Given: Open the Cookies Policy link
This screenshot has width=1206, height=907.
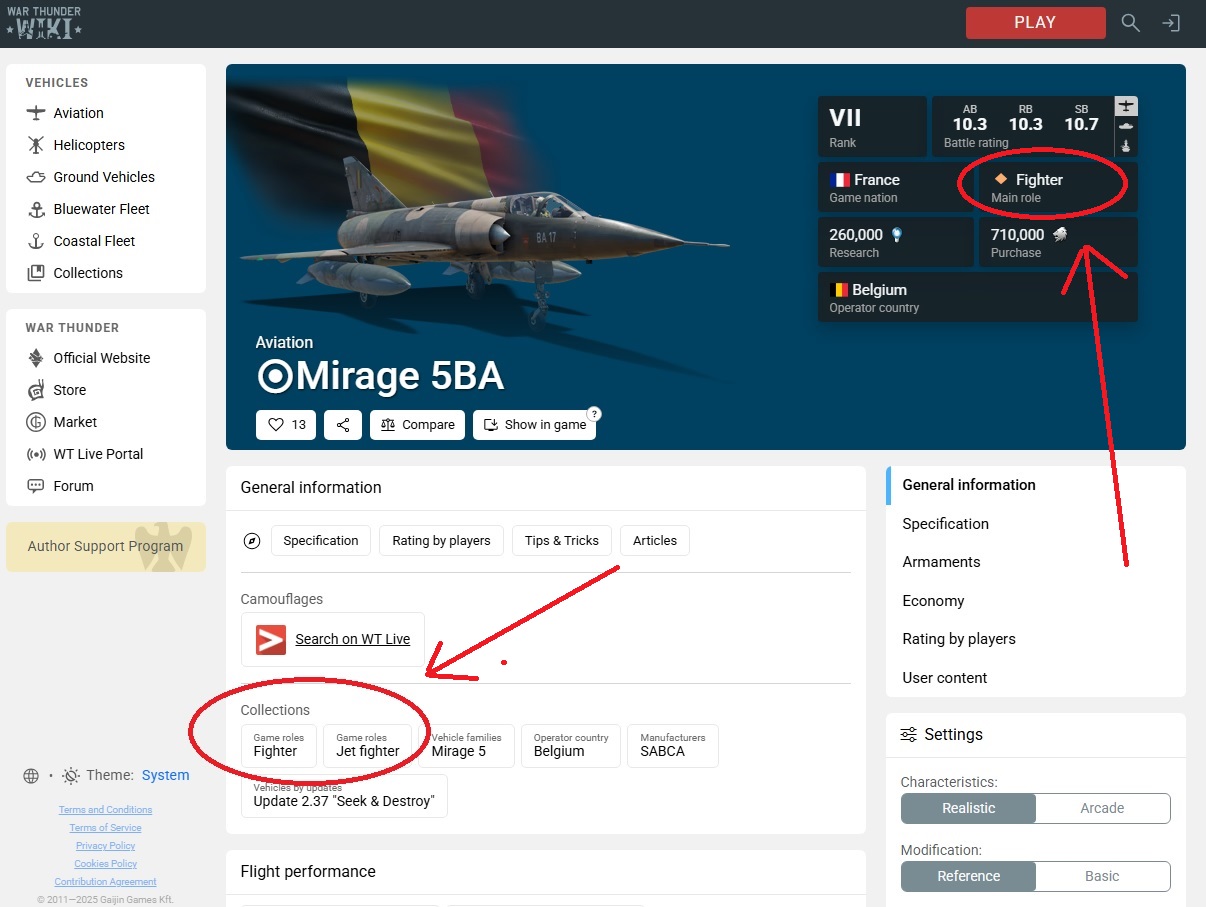Looking at the screenshot, I should coord(106,864).
